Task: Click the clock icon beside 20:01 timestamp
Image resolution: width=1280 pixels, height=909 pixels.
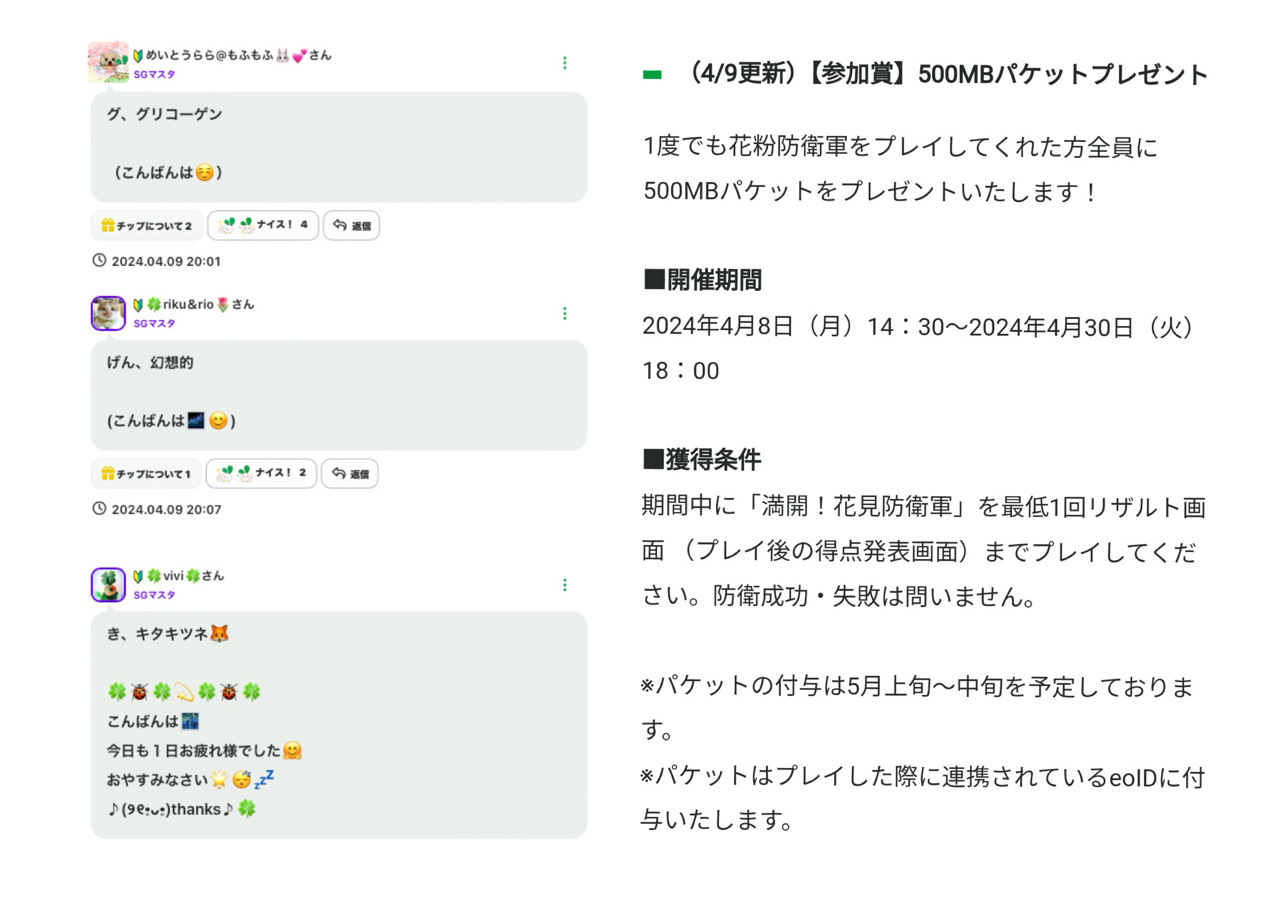Action: coord(99,261)
